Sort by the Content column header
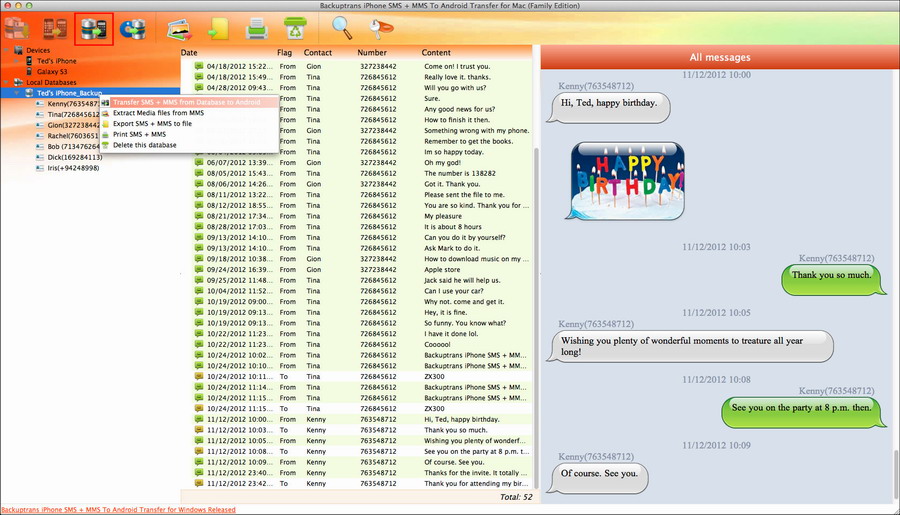Screen dimensions: 900x515 coord(436,53)
